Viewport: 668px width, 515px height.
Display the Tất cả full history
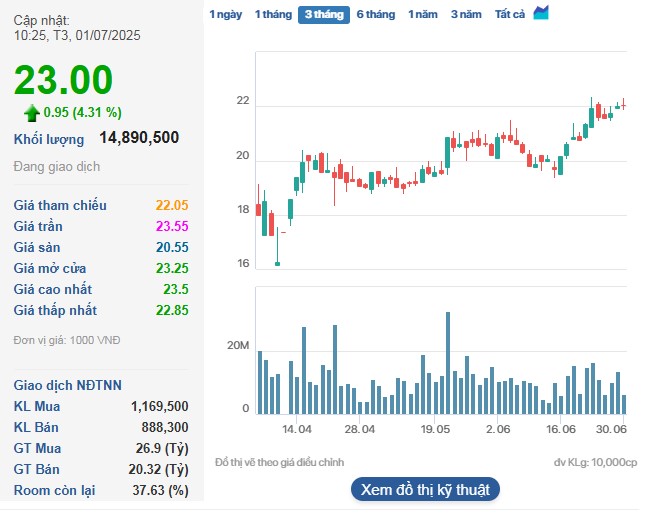tap(510, 15)
